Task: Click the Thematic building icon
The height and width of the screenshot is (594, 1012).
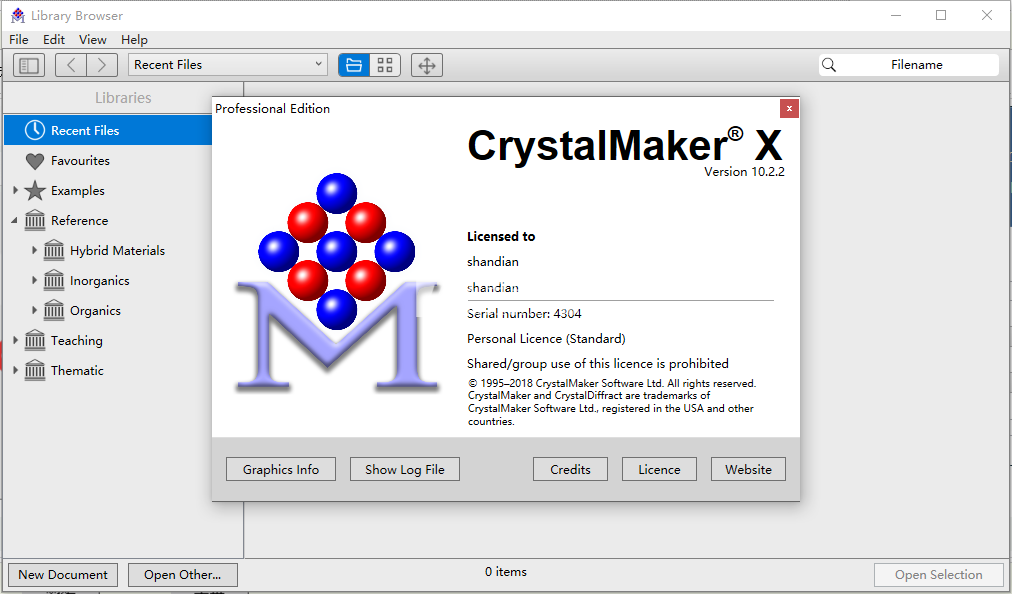Action: [35, 370]
